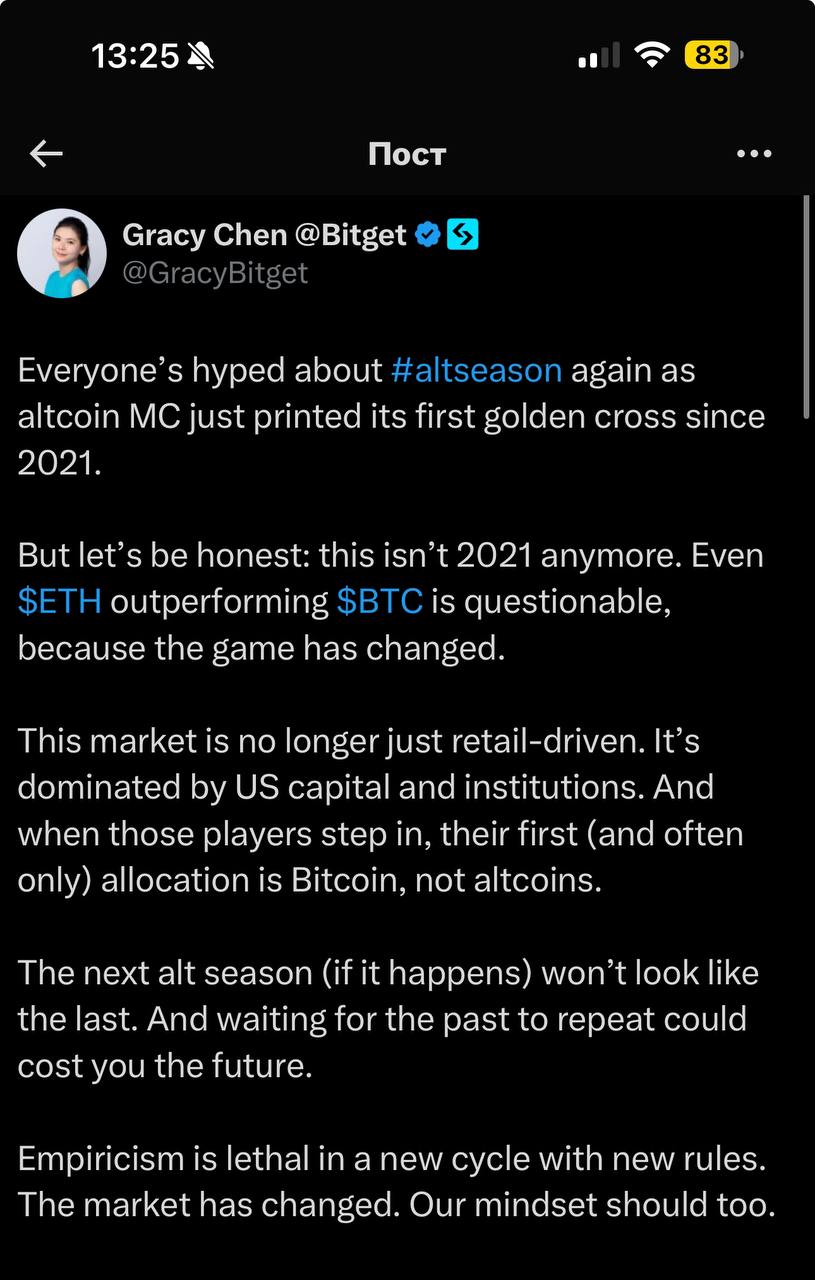Image resolution: width=815 pixels, height=1280 pixels.
Task: Tap the 'The next alt season' paragraph
Action: (x=388, y=1019)
